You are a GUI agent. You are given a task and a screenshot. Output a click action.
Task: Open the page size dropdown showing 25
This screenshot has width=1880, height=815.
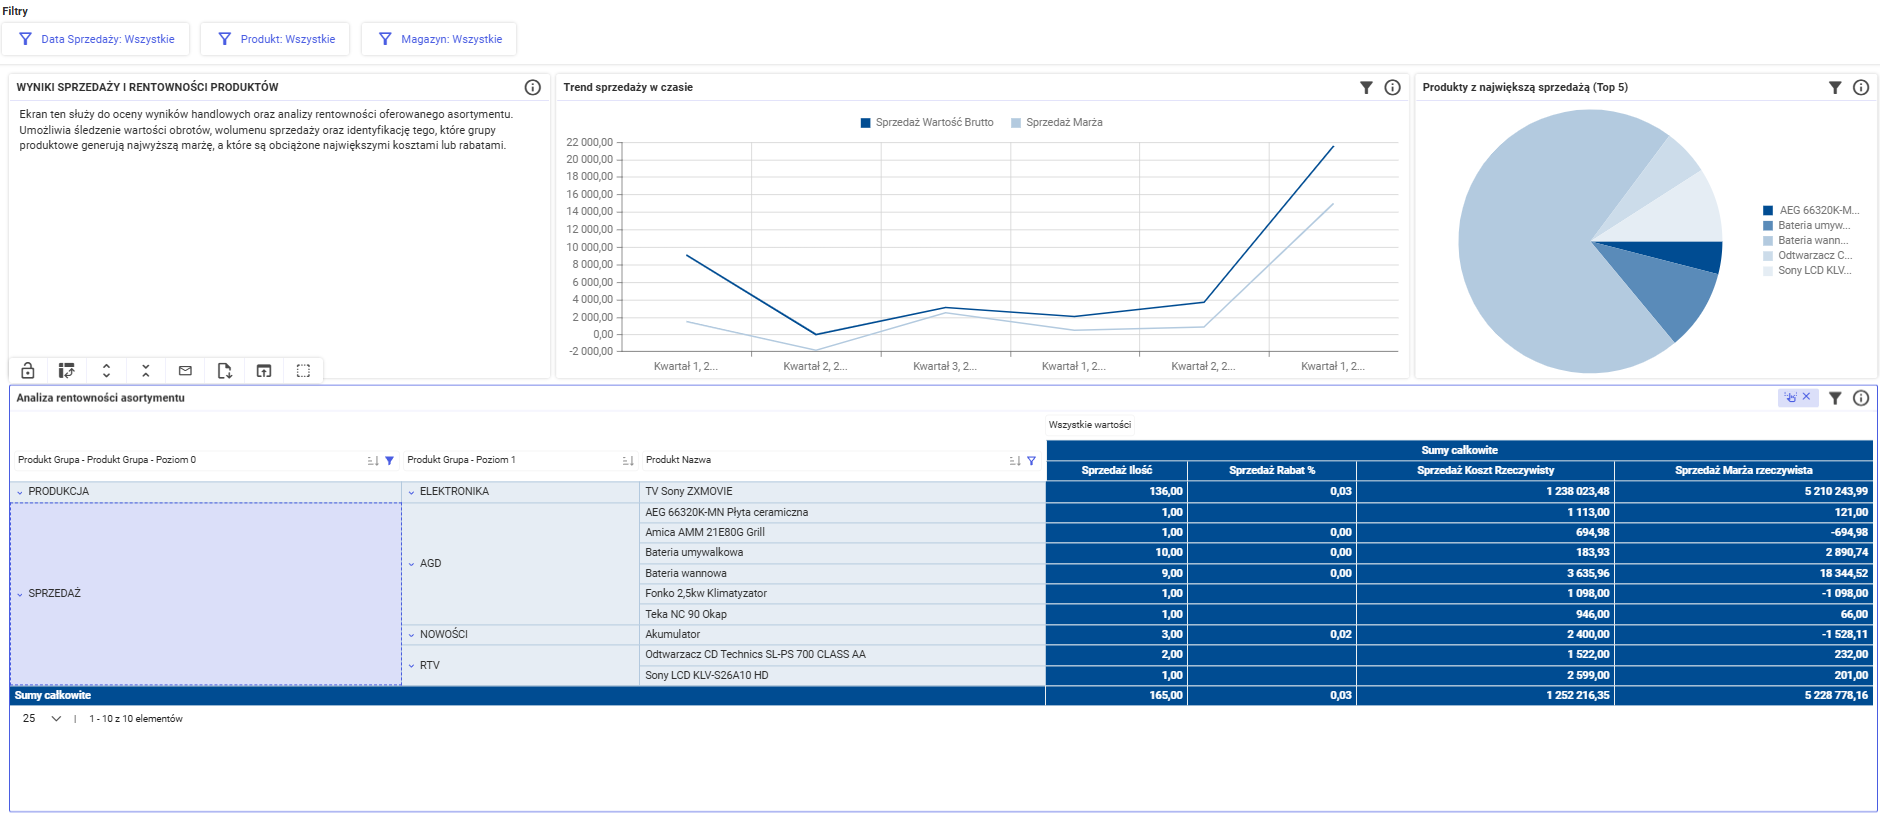click(42, 719)
